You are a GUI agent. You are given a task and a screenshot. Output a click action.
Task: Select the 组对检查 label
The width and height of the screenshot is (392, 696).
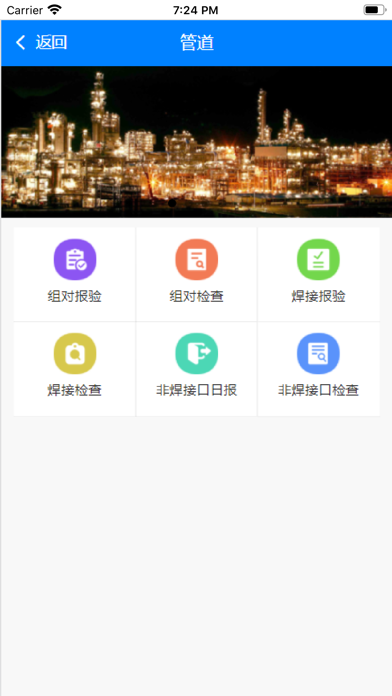click(196, 297)
